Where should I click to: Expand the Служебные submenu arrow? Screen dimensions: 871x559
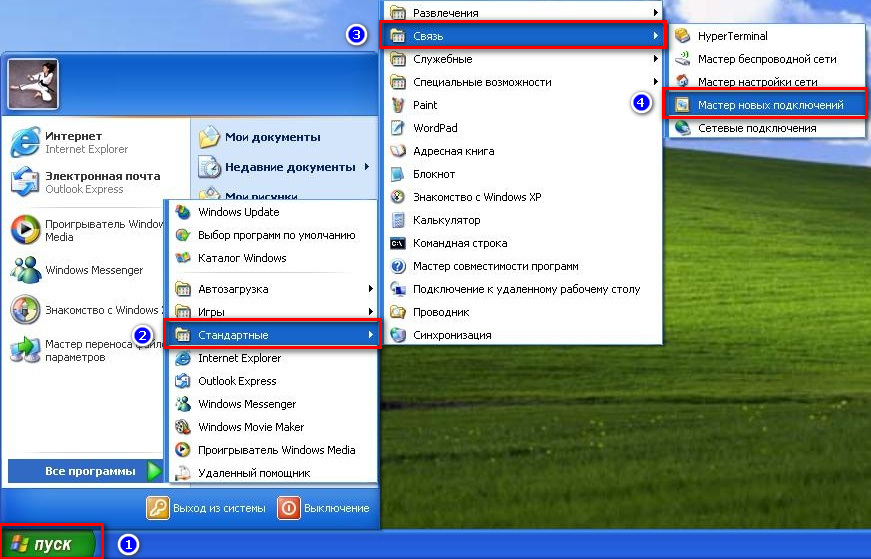[x=655, y=58]
